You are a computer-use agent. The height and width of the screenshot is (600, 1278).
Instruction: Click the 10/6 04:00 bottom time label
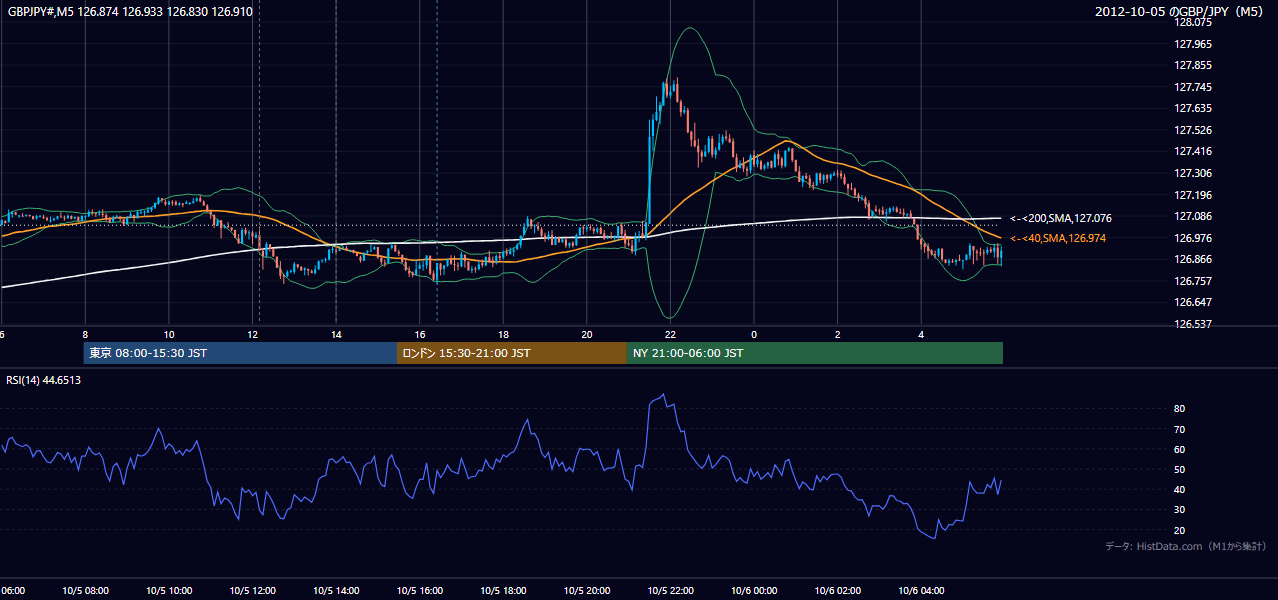pyautogui.click(x=922, y=591)
